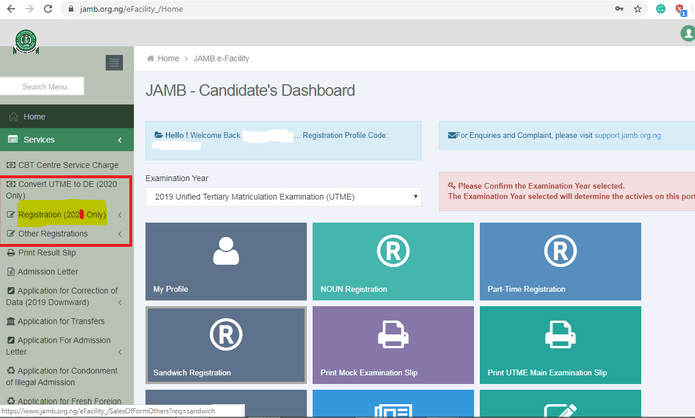Open Application For Admission Letter
Viewport: 695px width, 418px height.
(x=59, y=346)
